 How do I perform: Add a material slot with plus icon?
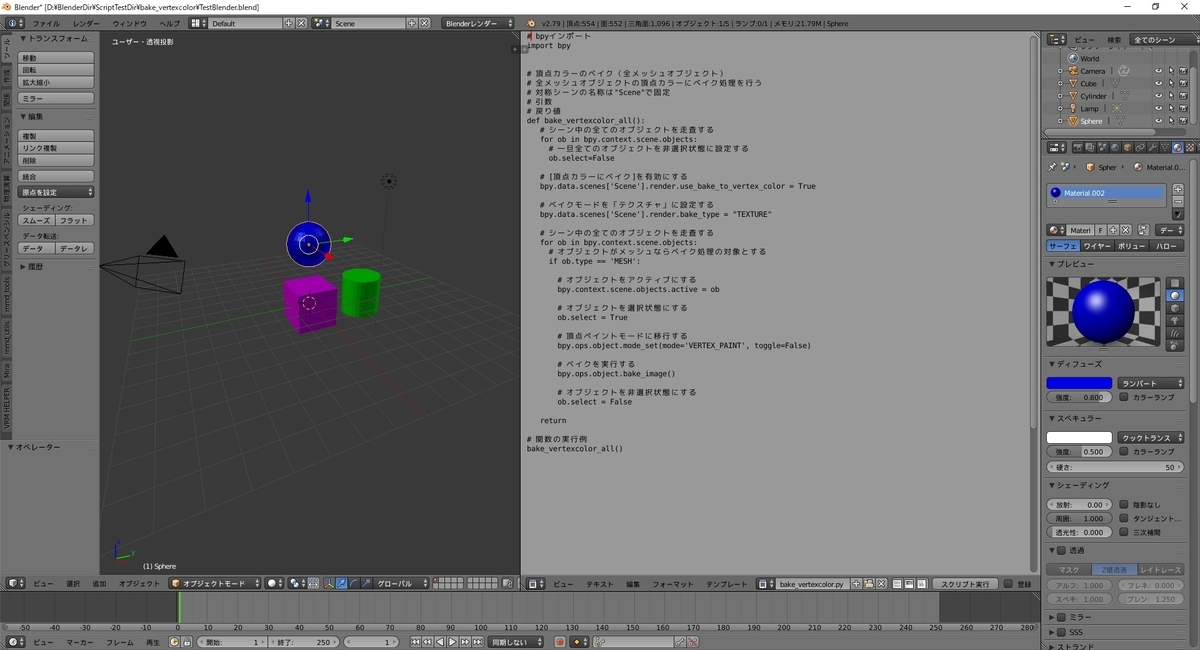1178,189
